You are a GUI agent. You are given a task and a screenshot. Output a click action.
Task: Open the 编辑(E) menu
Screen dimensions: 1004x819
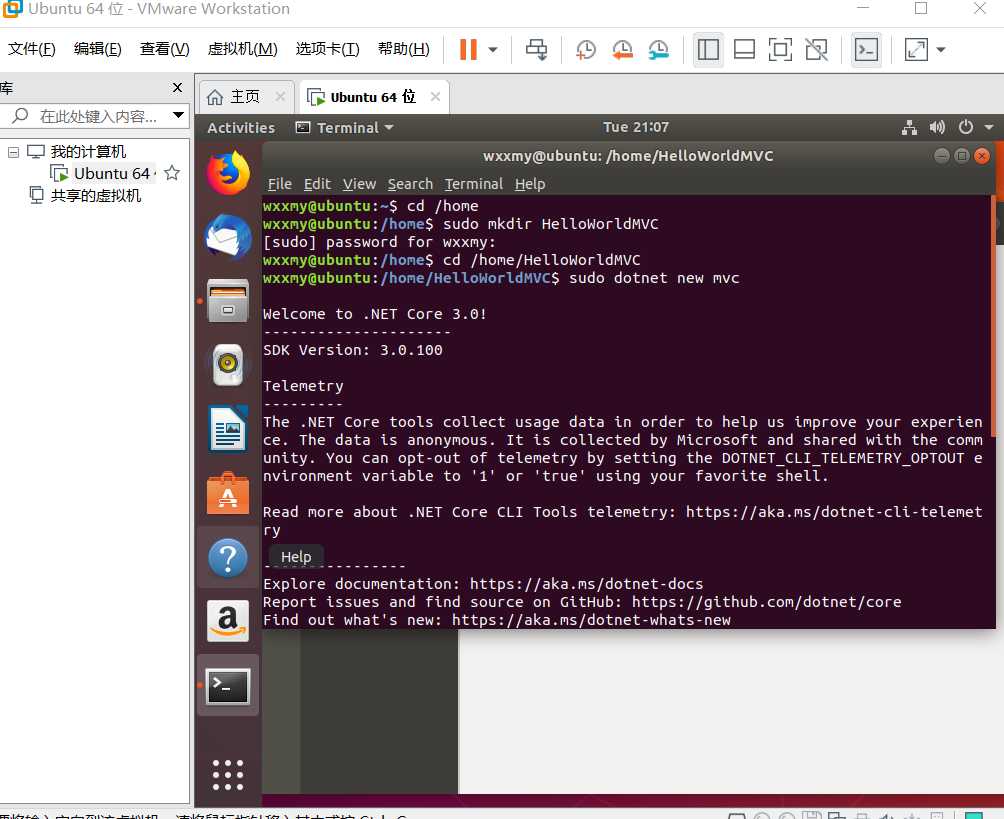97,49
